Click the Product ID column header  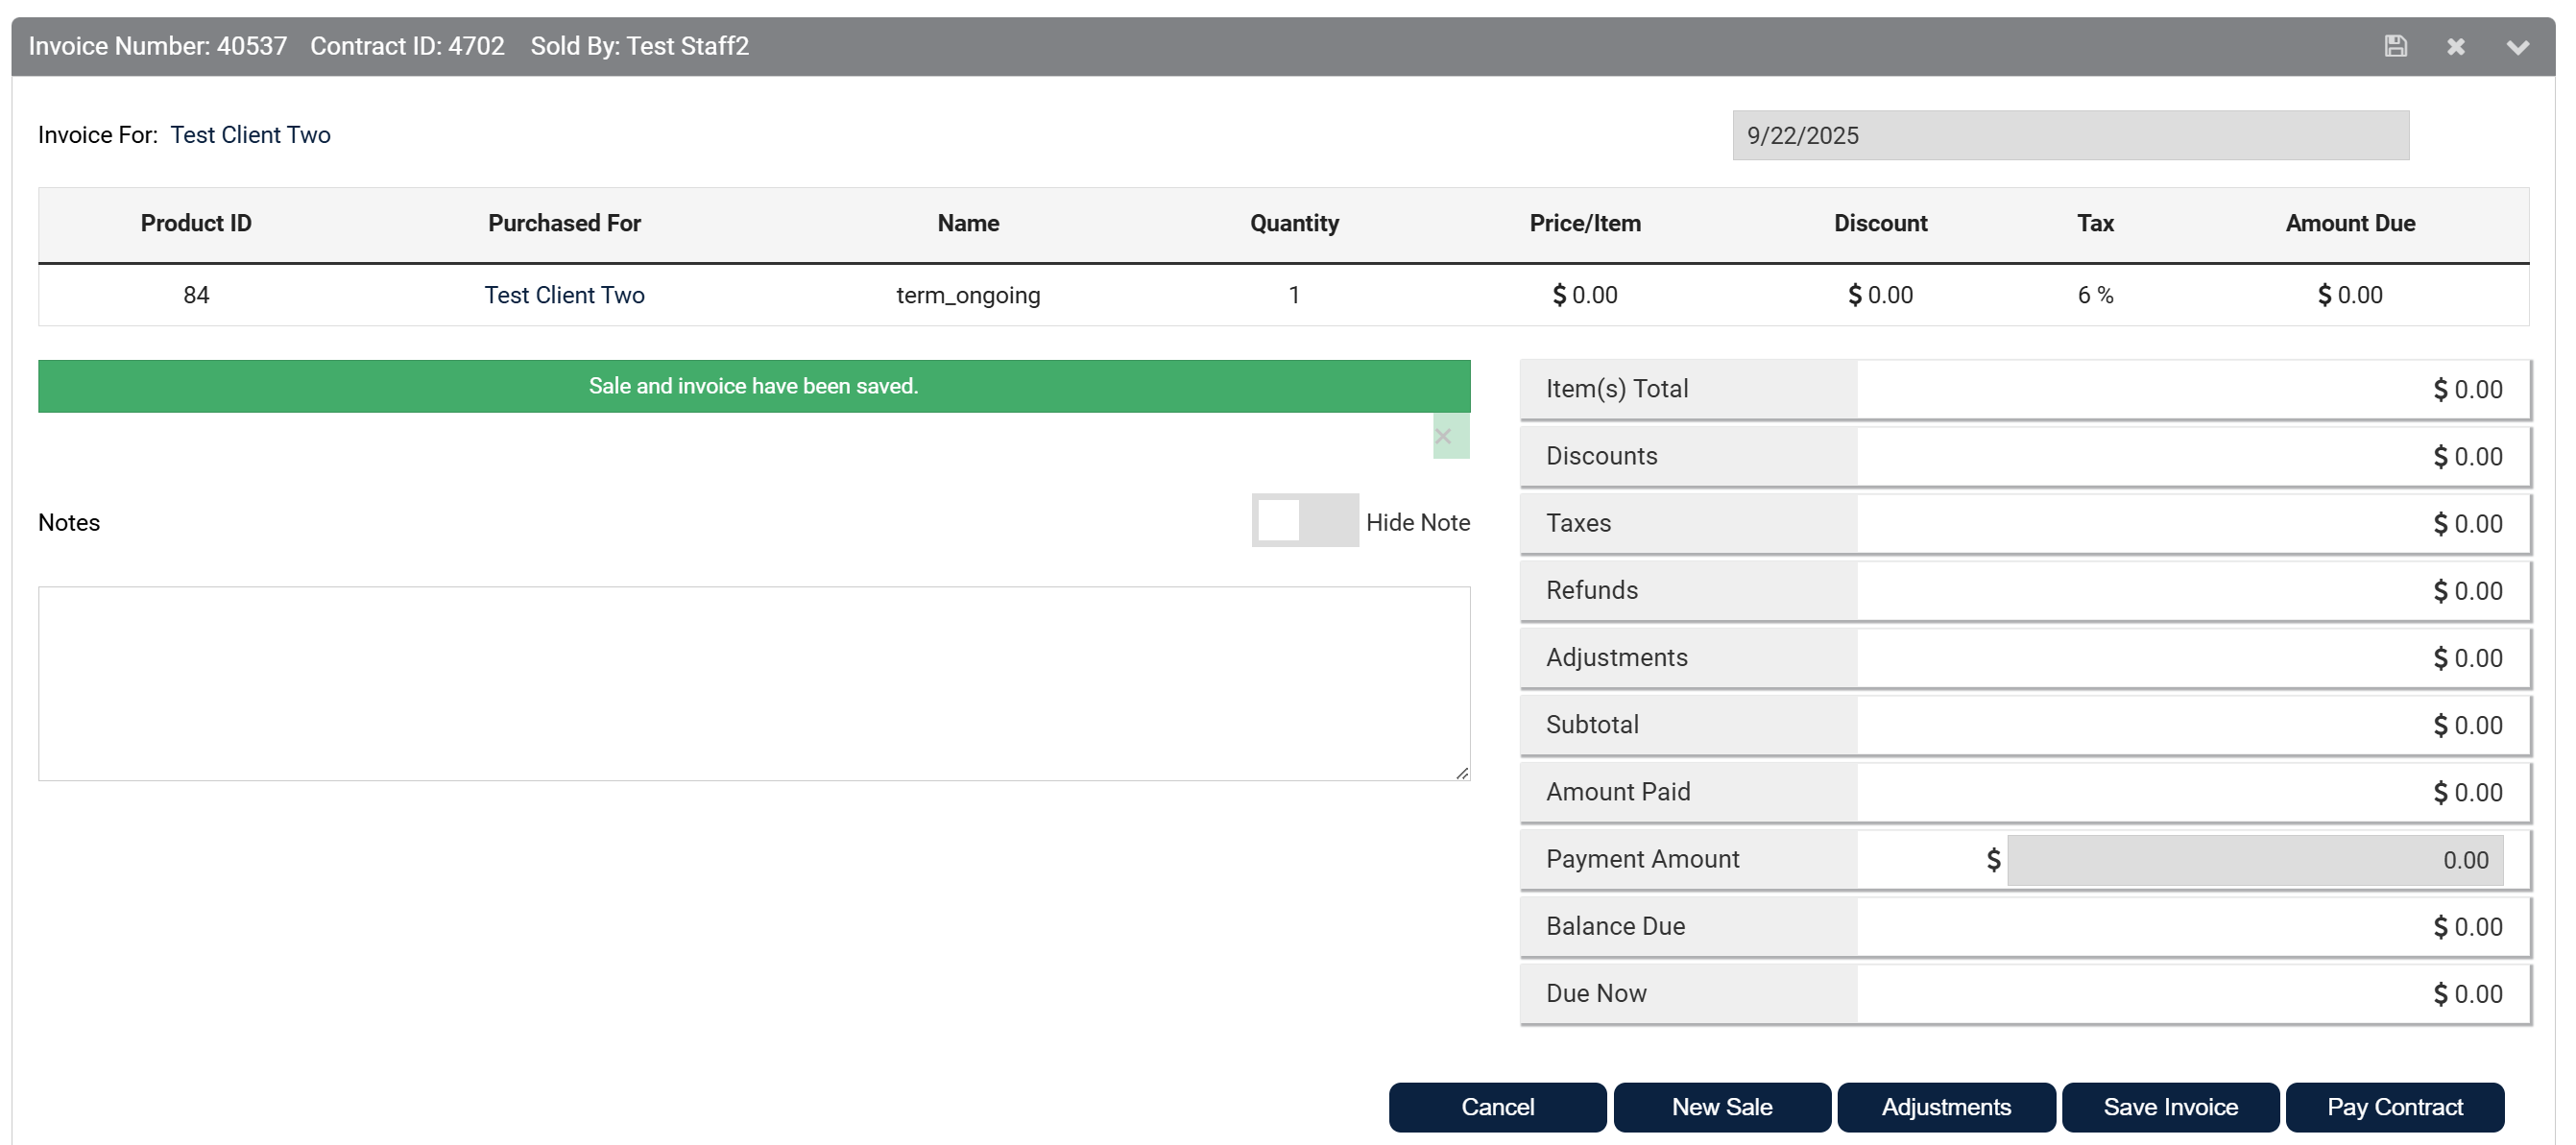coord(196,223)
